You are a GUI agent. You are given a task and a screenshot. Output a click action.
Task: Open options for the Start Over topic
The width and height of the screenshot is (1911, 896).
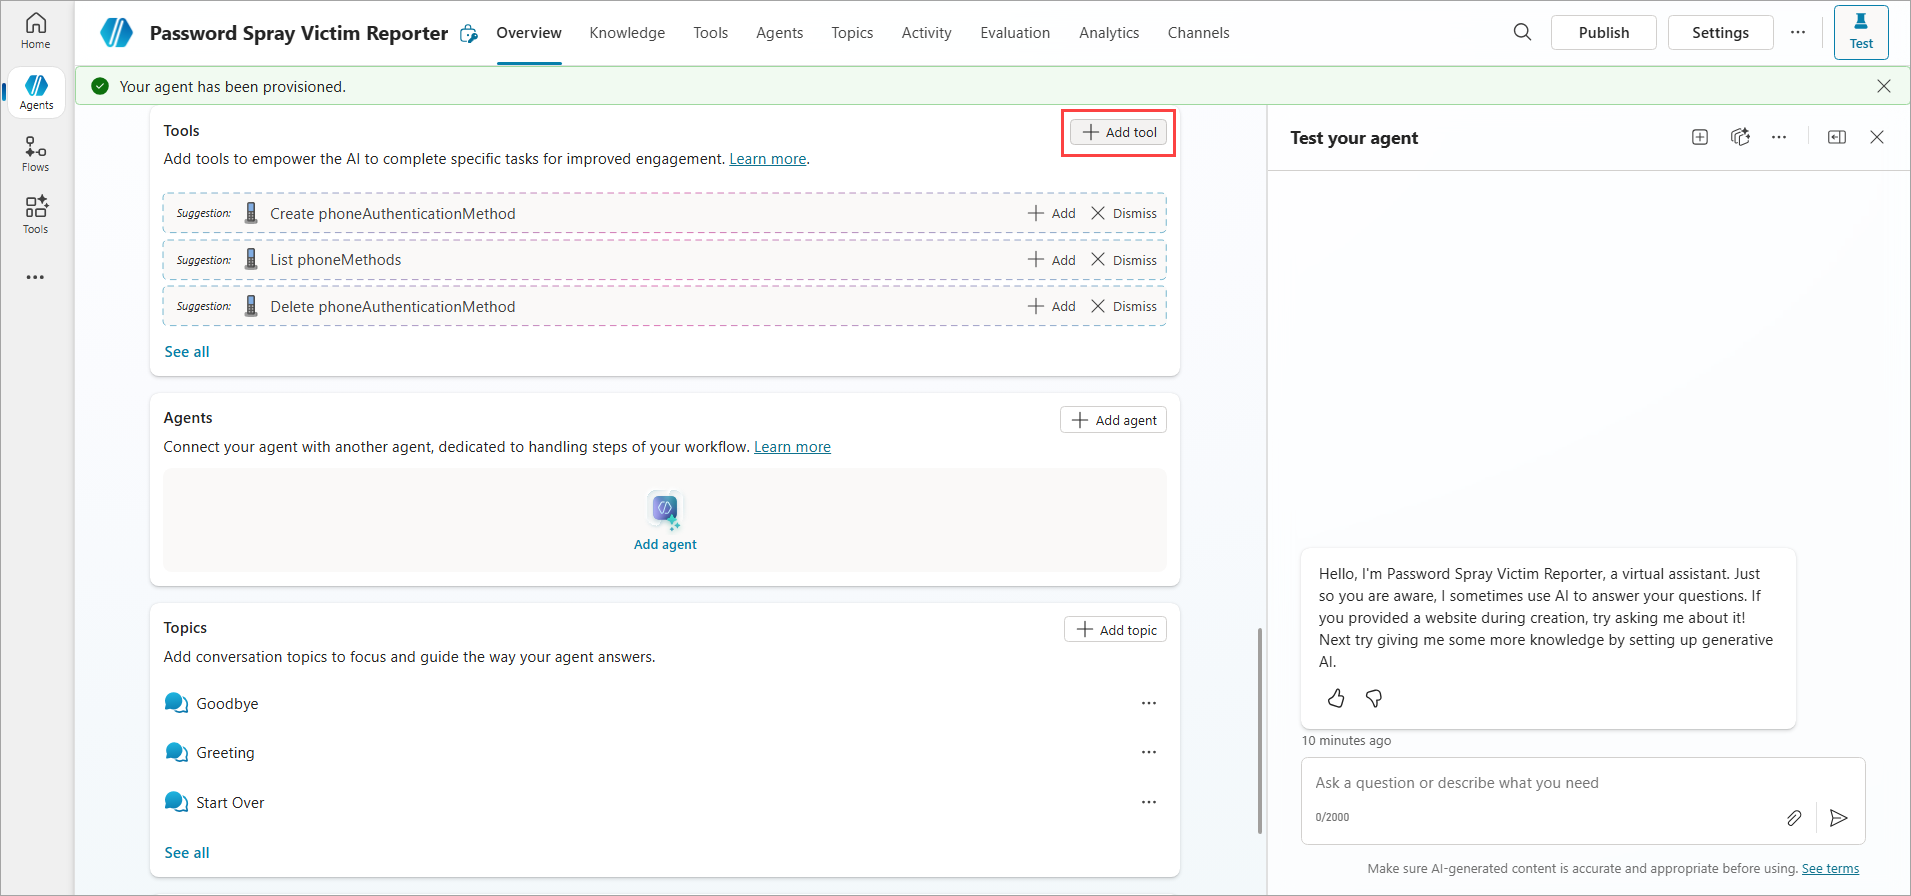[x=1149, y=802]
